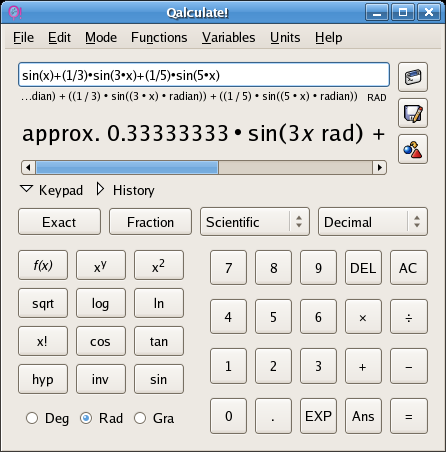This screenshot has height=452, width=446.
Task: Click the result scrollbar left arrow
Action: coord(28,167)
